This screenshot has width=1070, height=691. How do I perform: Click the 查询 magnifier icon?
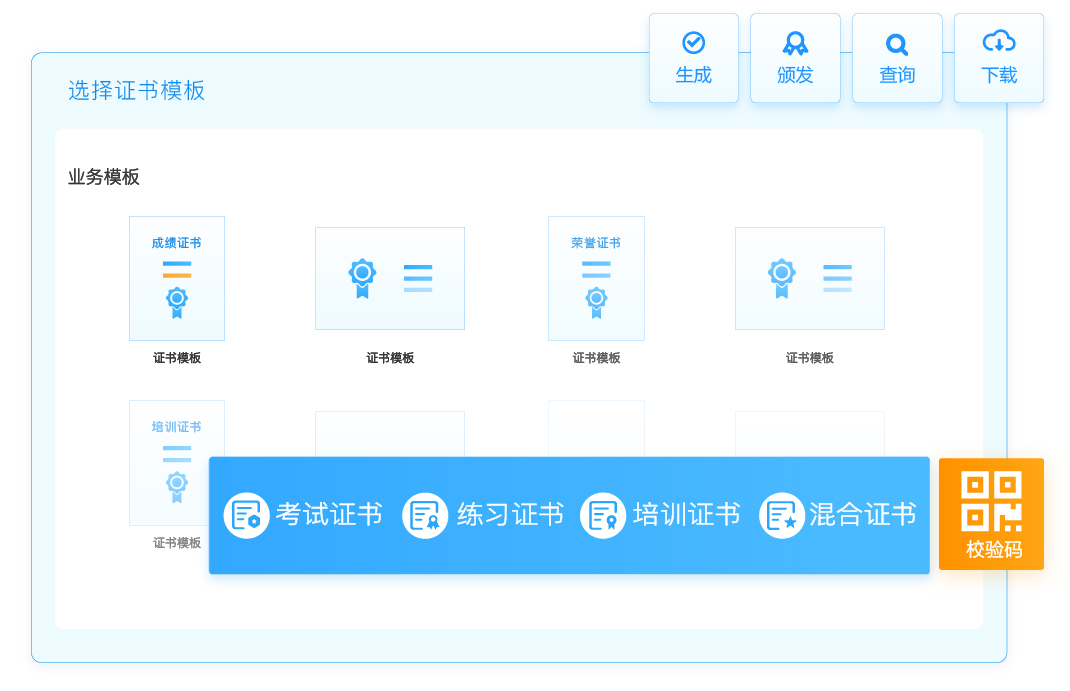click(x=897, y=44)
